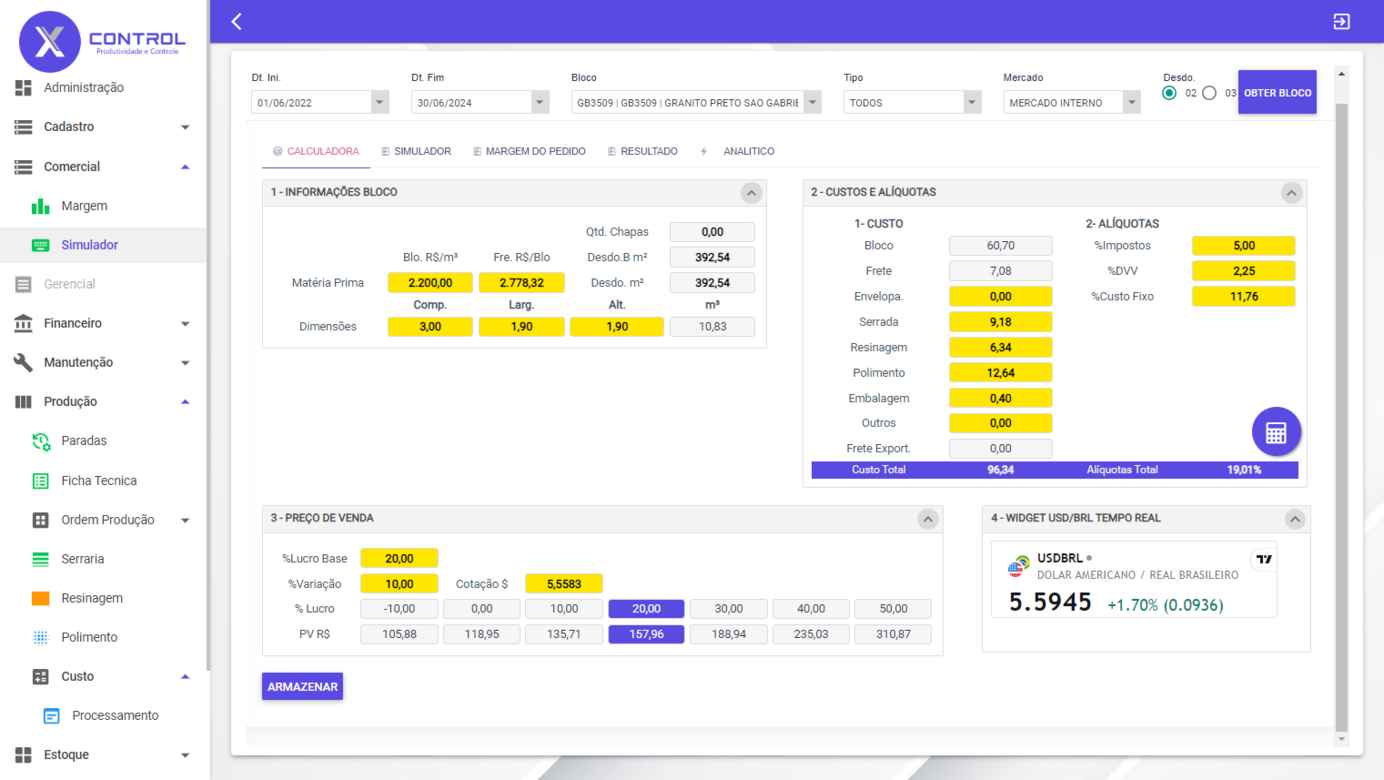Click the Simulador keyboard icon
The height and width of the screenshot is (780, 1384).
pyautogui.click(x=40, y=245)
